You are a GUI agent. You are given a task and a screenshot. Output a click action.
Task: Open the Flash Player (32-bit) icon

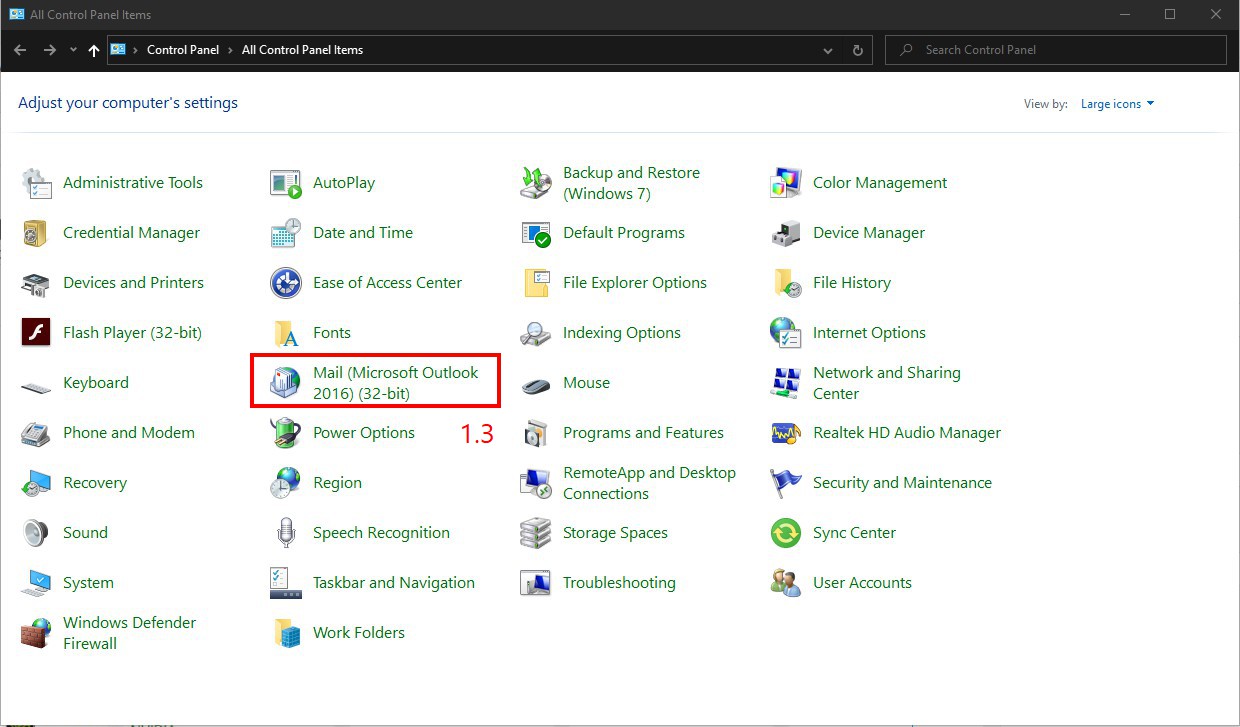point(36,333)
